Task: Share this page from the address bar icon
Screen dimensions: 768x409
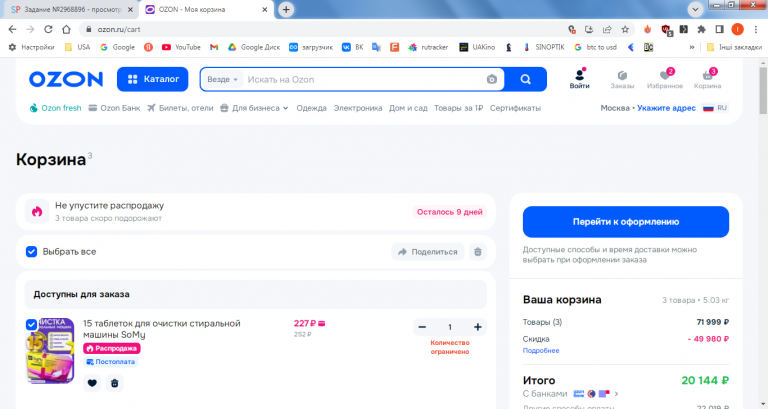Action: click(607, 29)
